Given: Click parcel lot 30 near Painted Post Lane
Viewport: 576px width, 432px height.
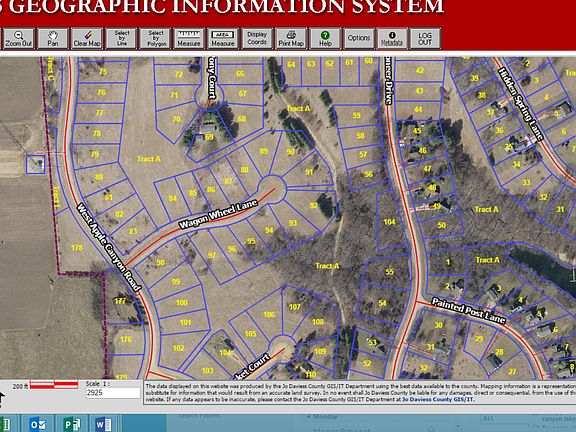Looking at the screenshot, I should pos(439,325).
